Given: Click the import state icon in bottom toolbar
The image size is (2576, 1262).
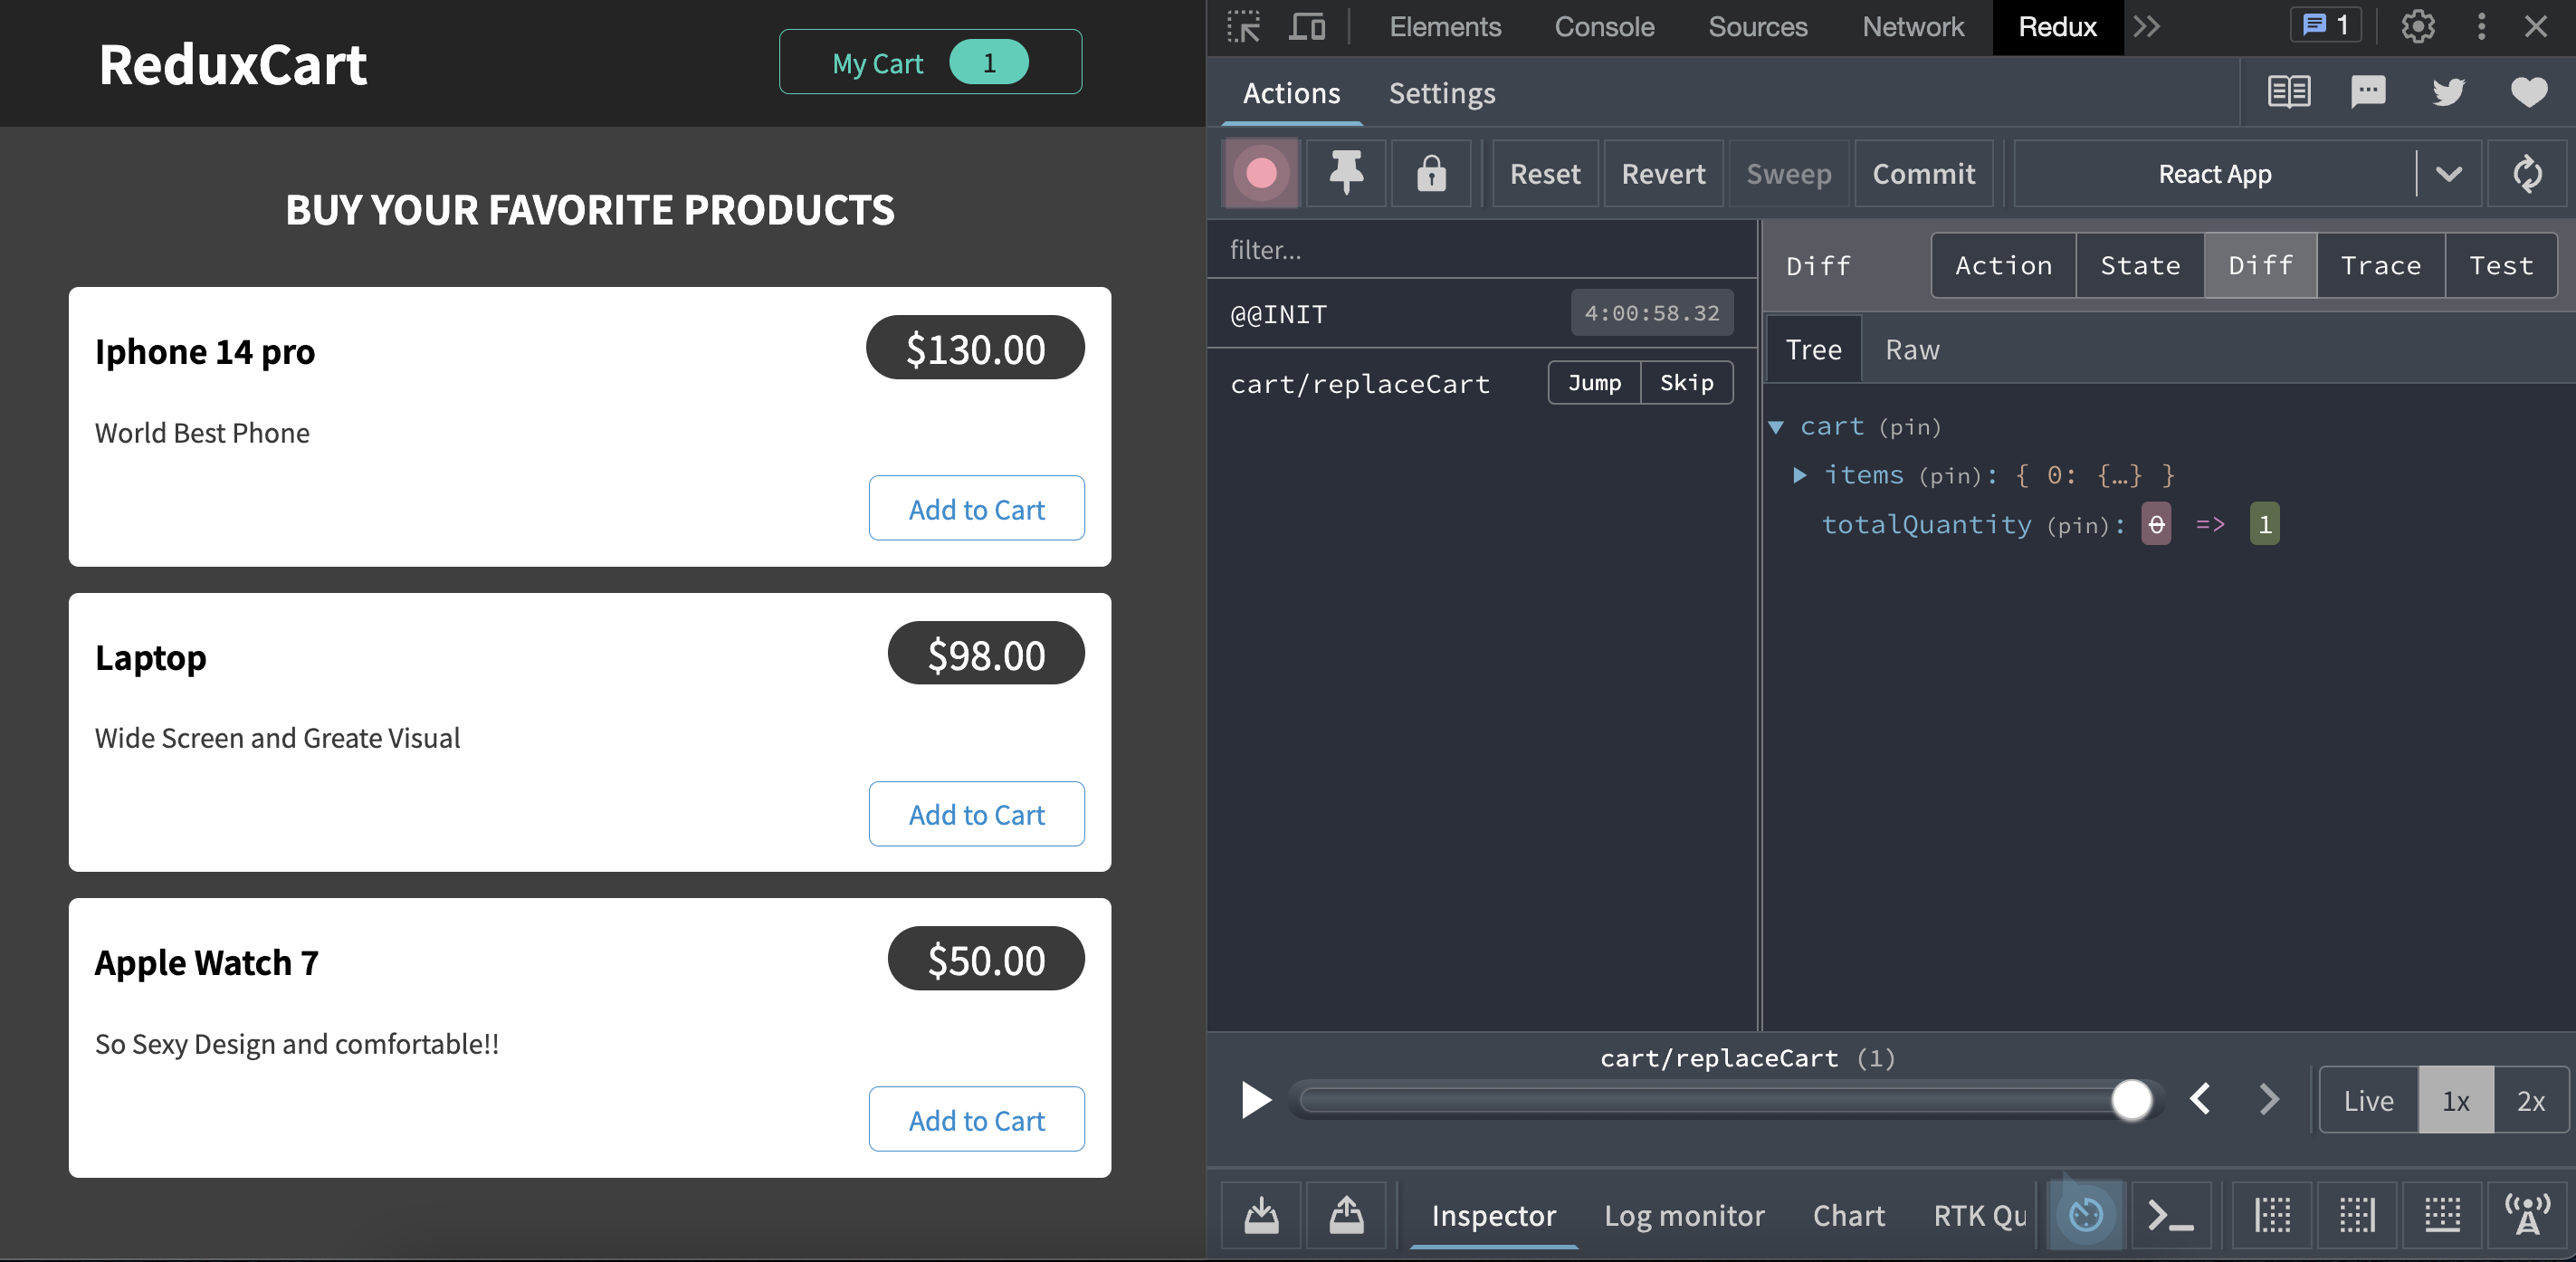Looking at the screenshot, I should point(1259,1215).
